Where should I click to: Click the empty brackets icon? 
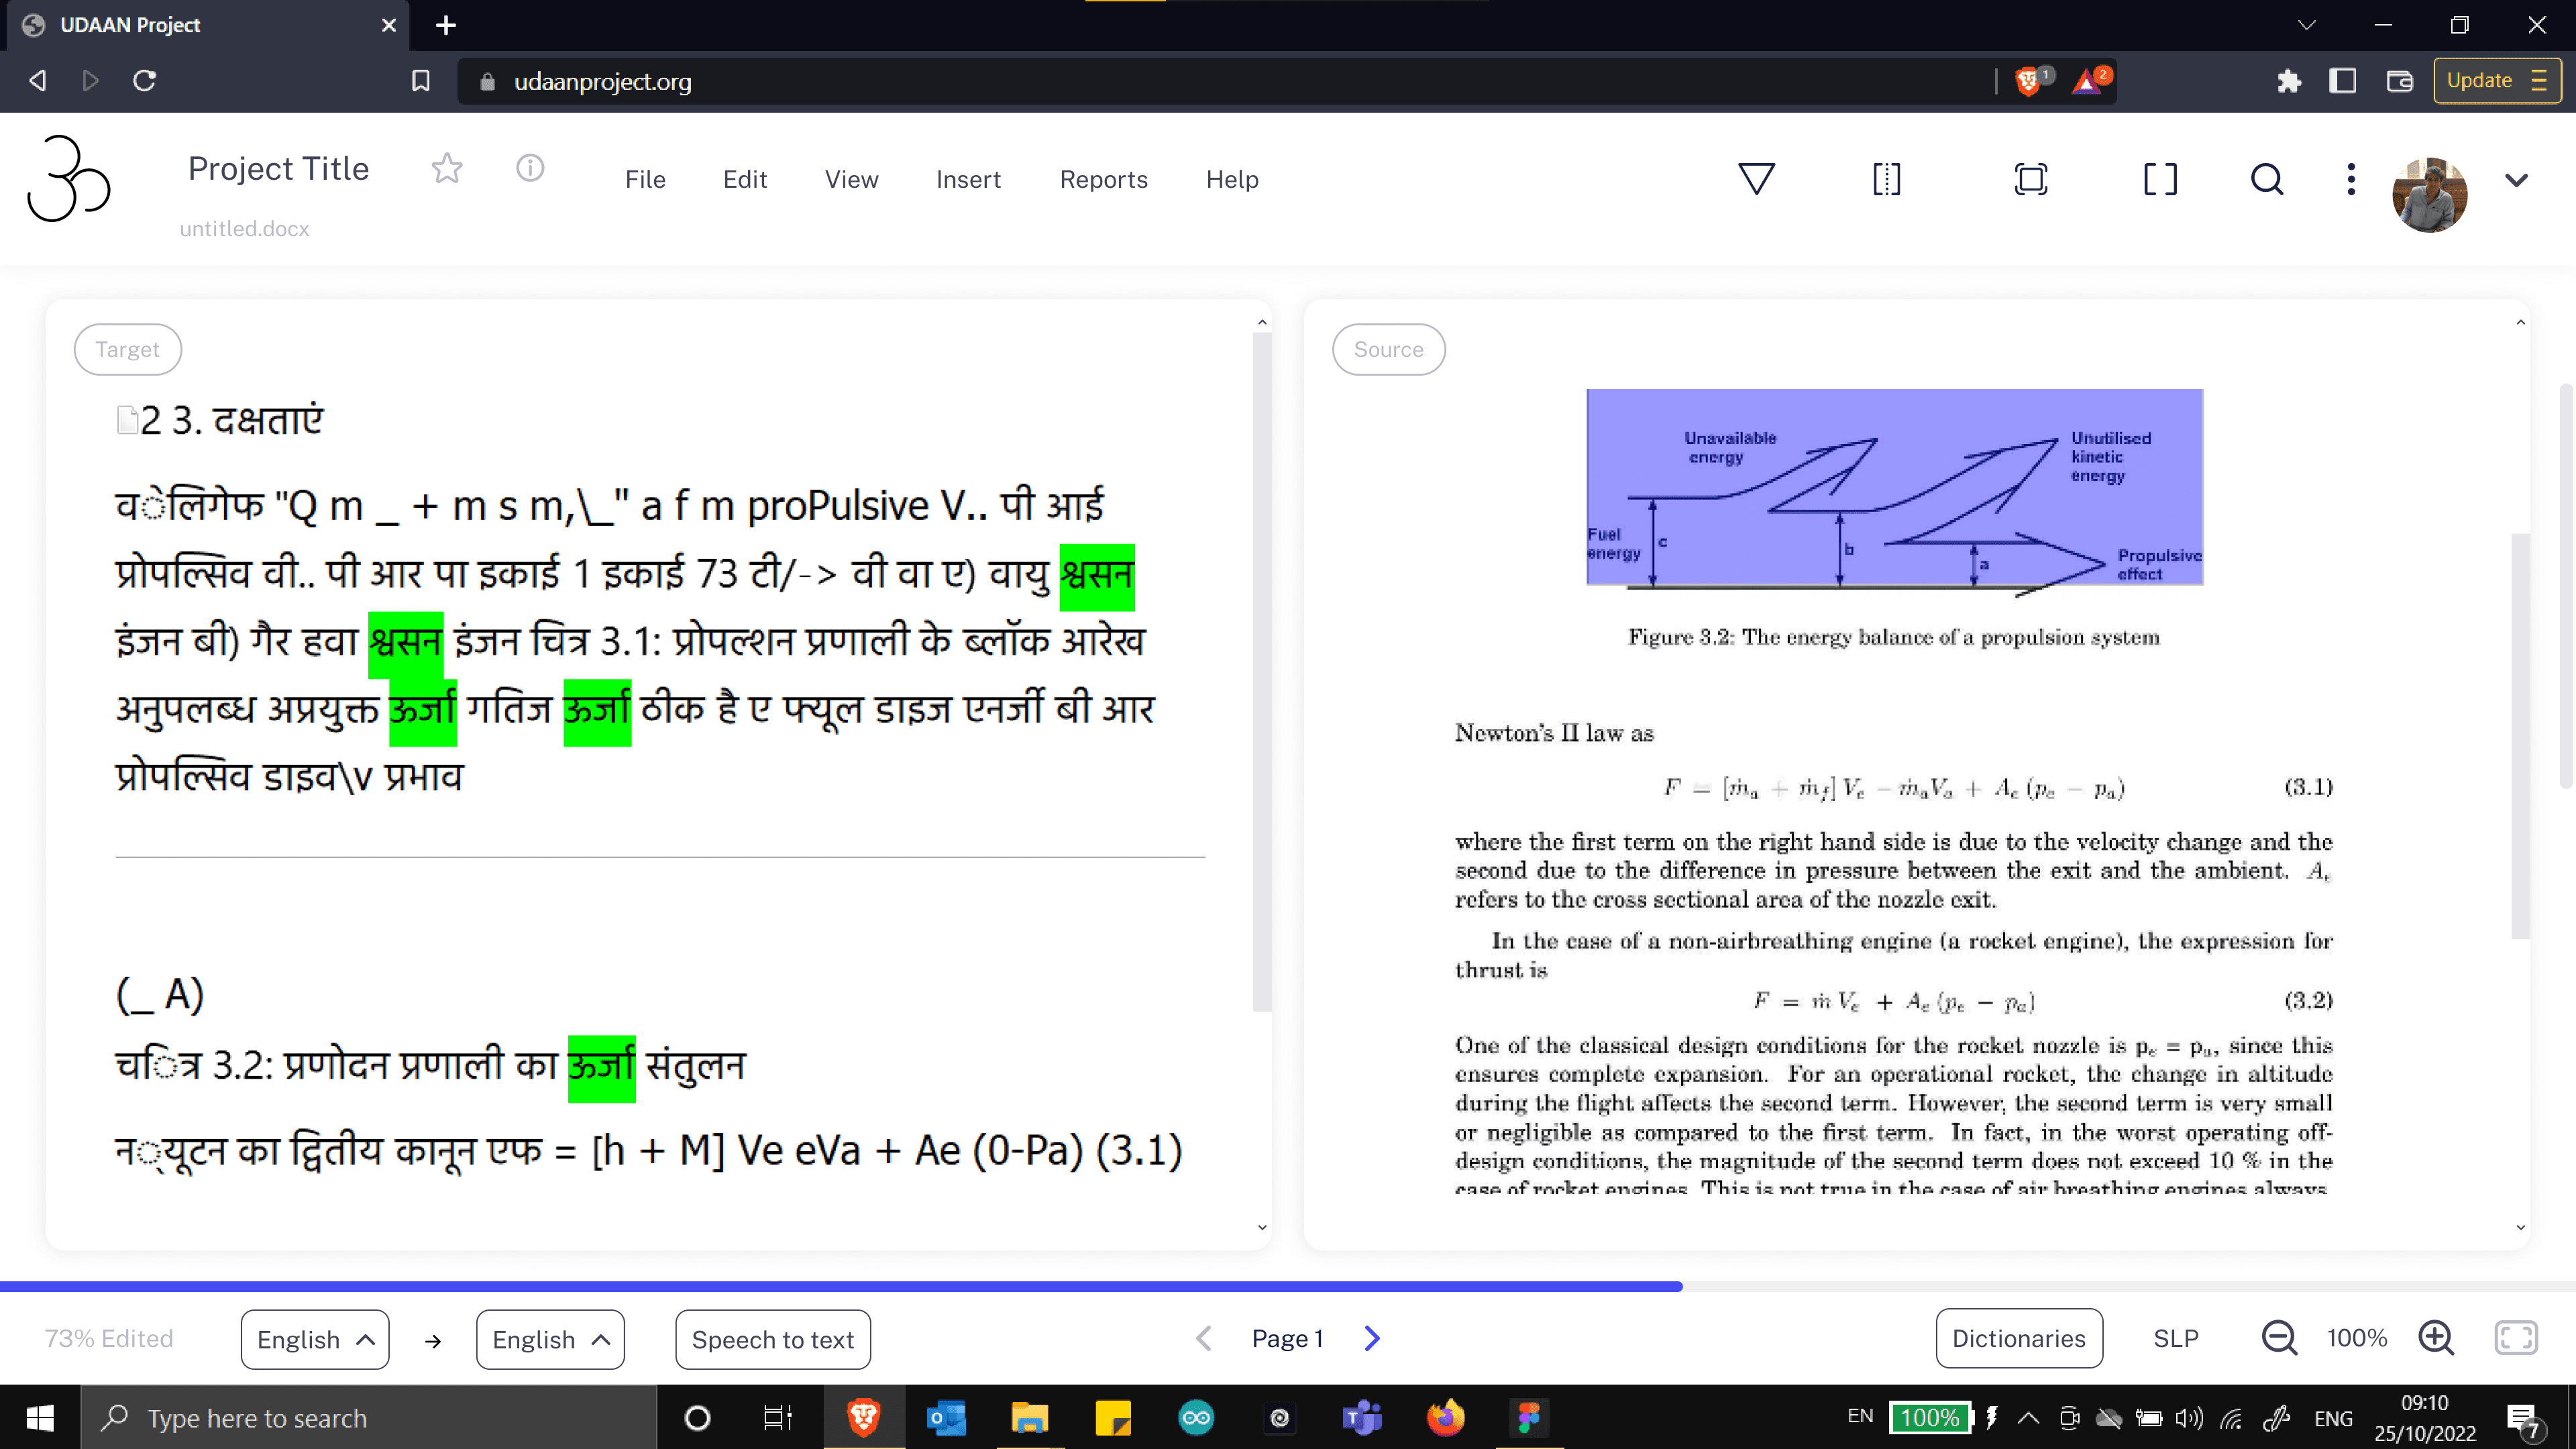click(2160, 179)
